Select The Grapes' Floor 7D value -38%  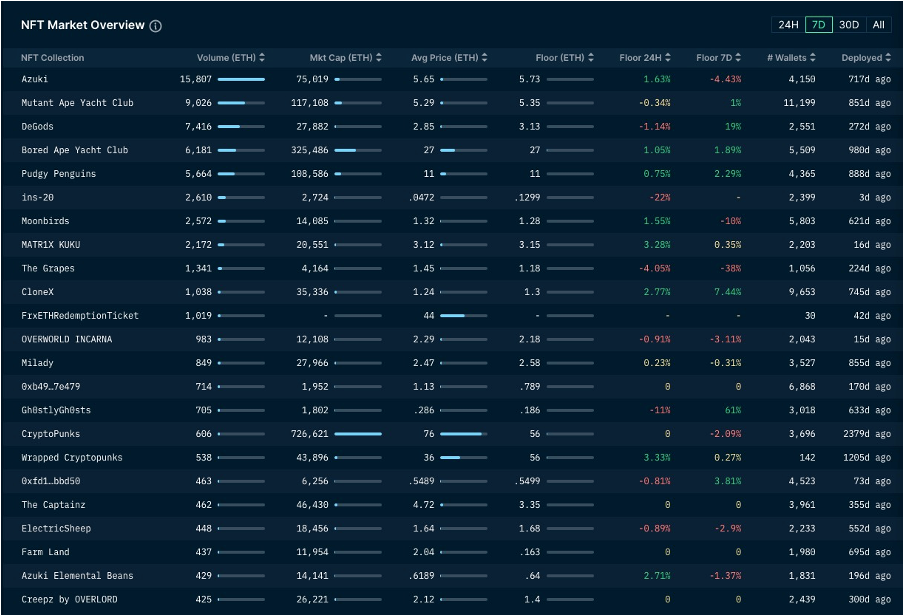tap(730, 268)
